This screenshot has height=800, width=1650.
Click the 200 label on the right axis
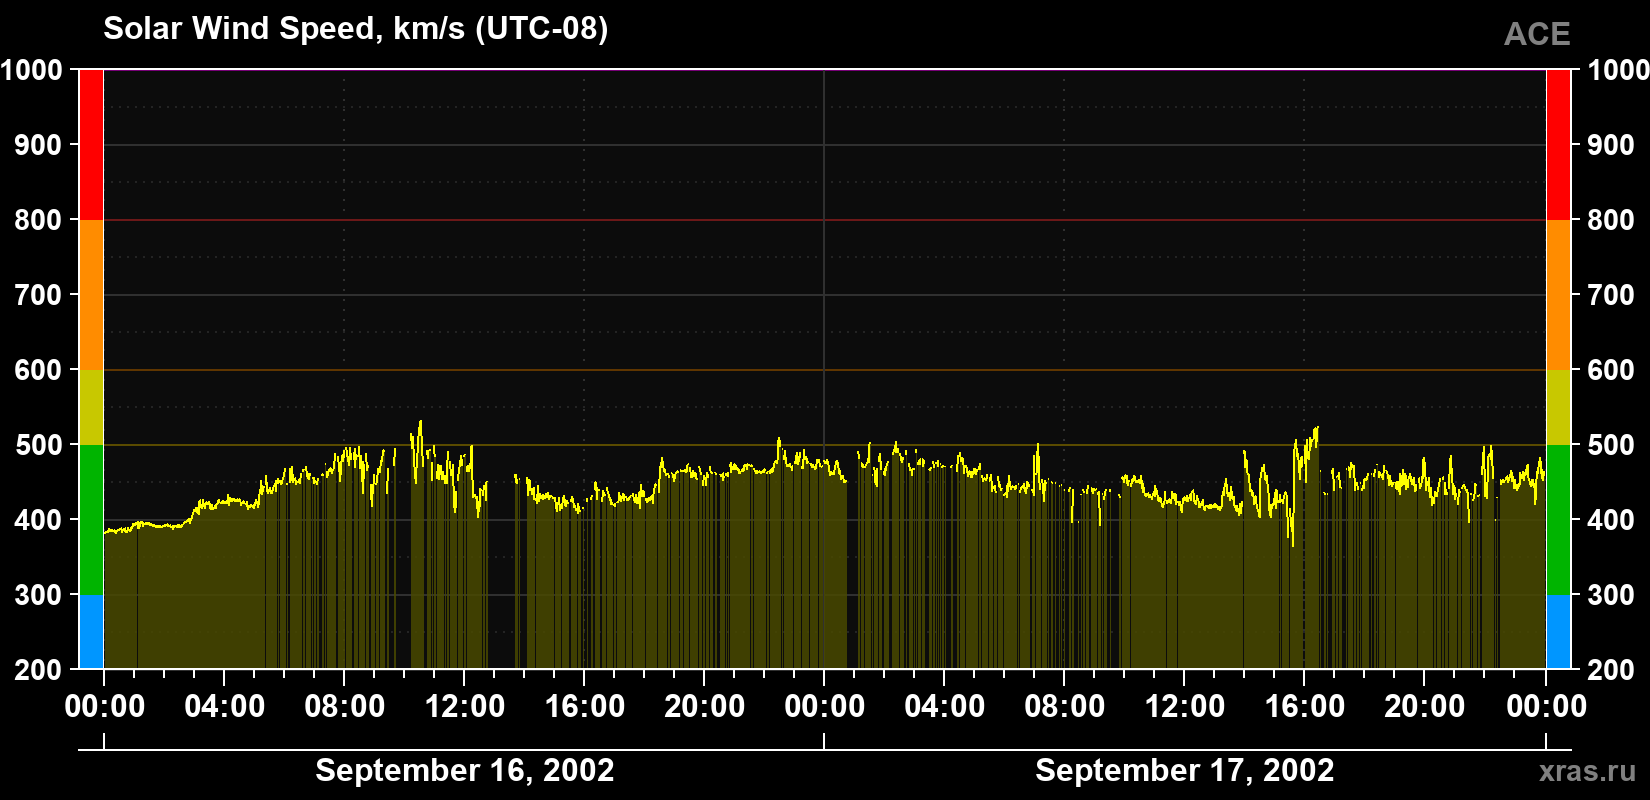[1611, 670]
